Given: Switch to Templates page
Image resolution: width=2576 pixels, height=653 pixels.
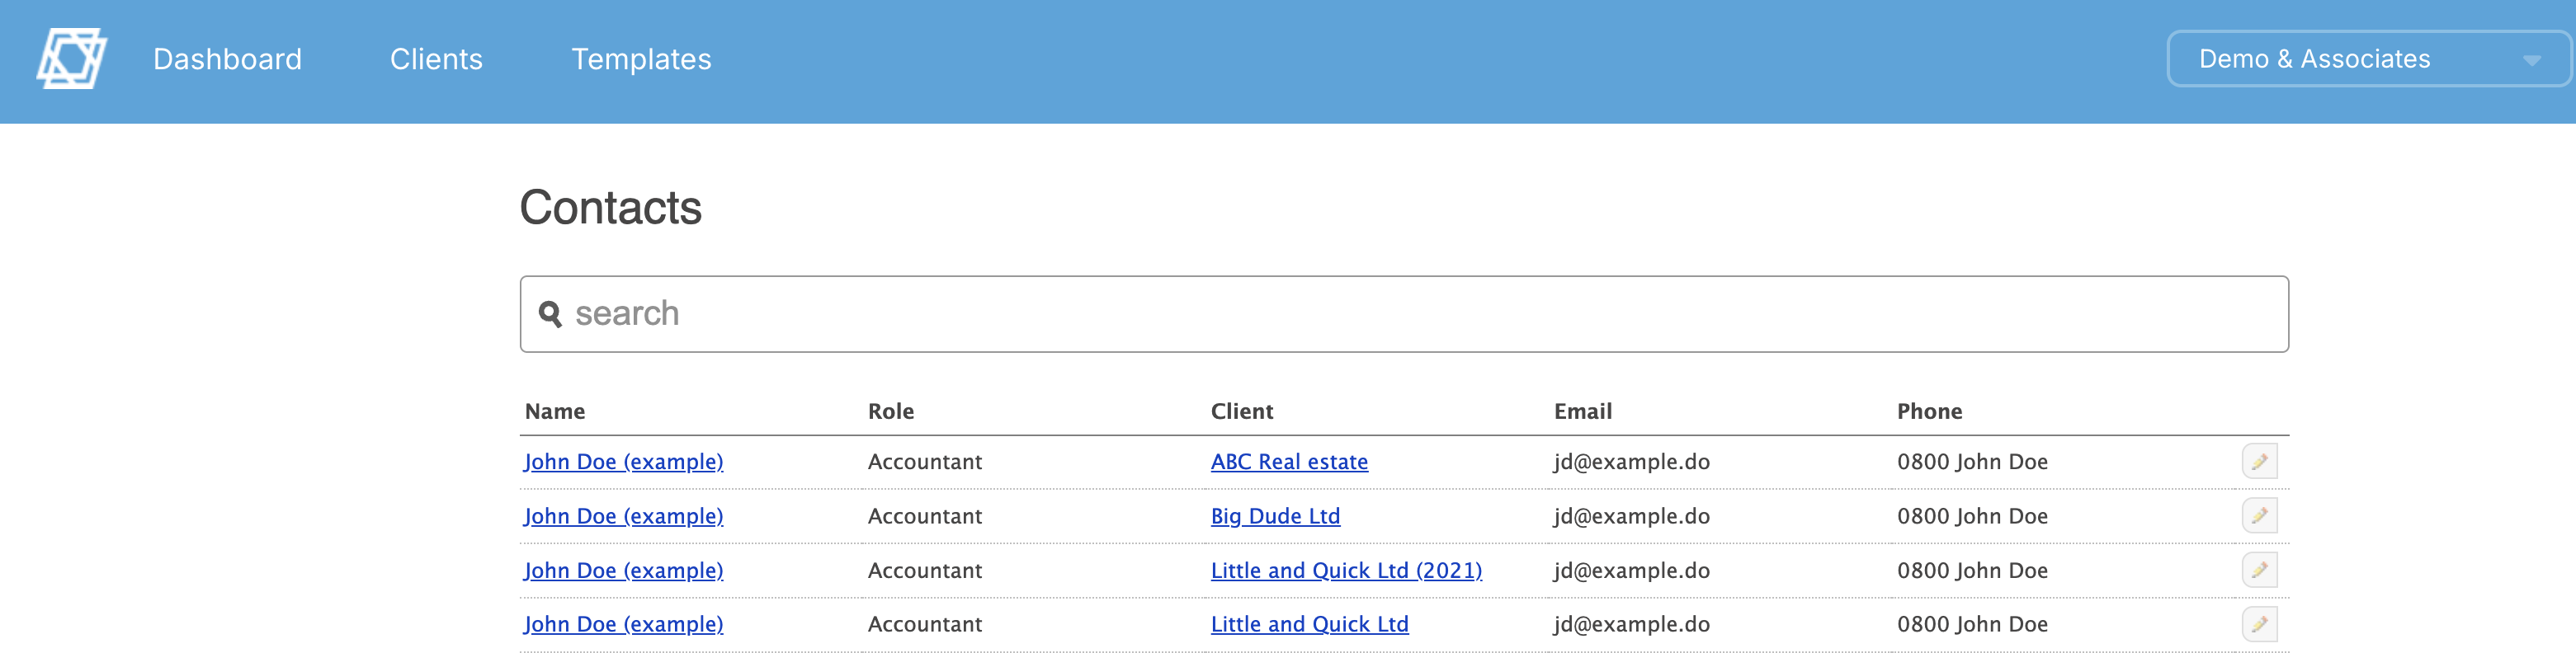Looking at the screenshot, I should click(641, 59).
